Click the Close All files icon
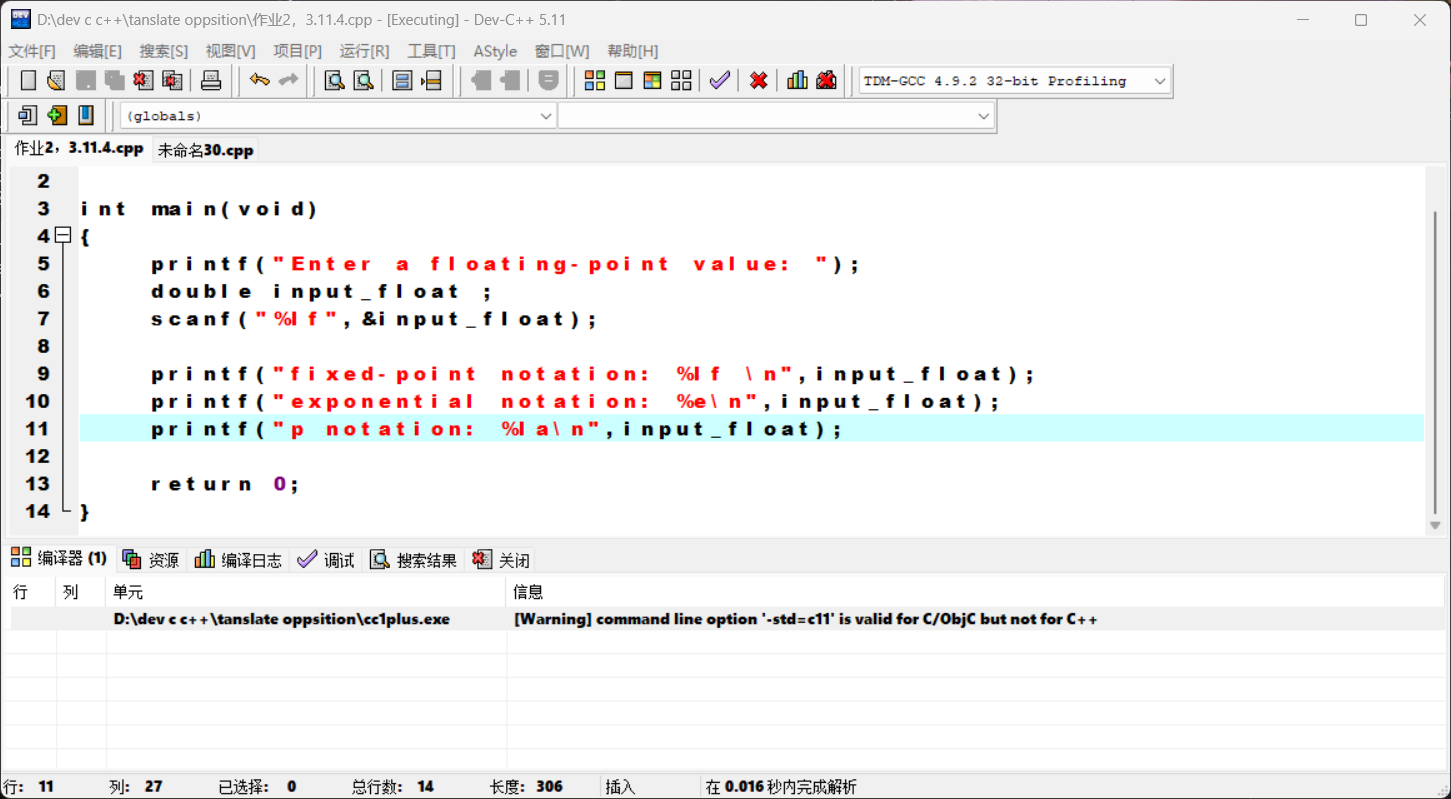Screen dimensions: 1451x799 pos(172,81)
